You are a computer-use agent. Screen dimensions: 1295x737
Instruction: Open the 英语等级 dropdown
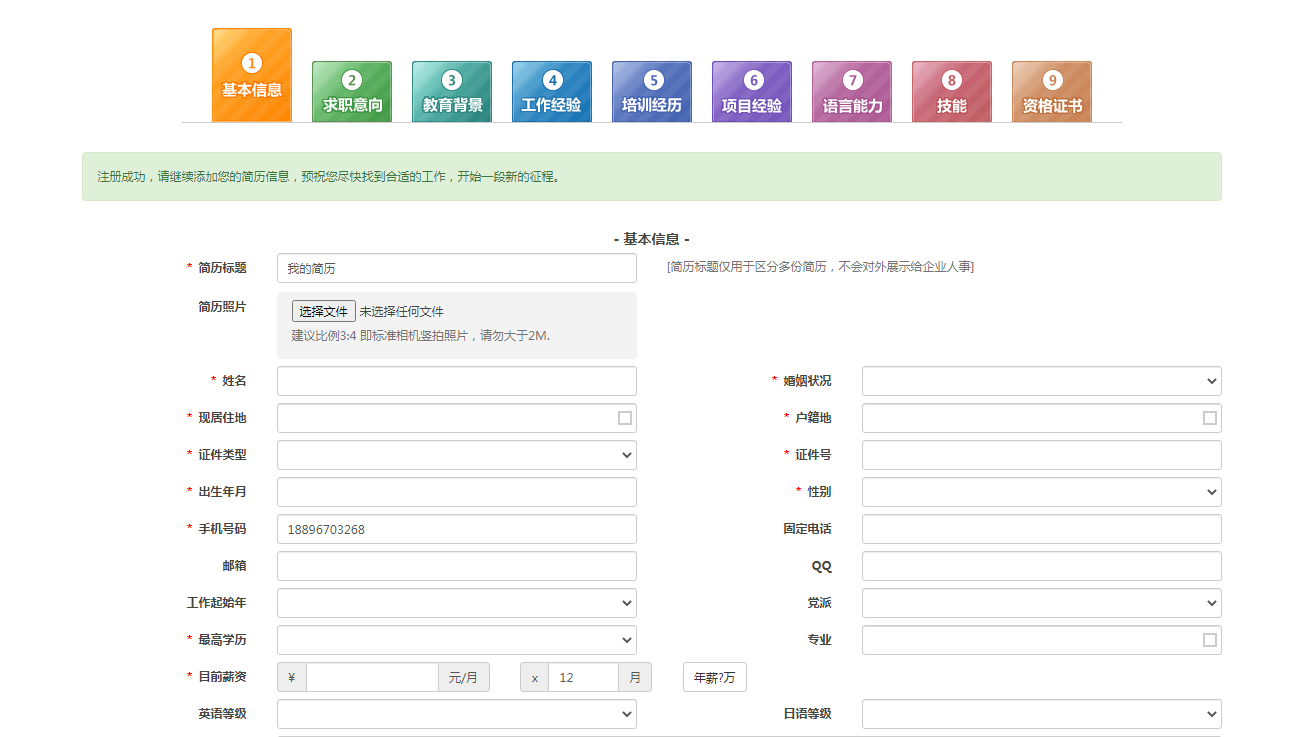point(457,714)
